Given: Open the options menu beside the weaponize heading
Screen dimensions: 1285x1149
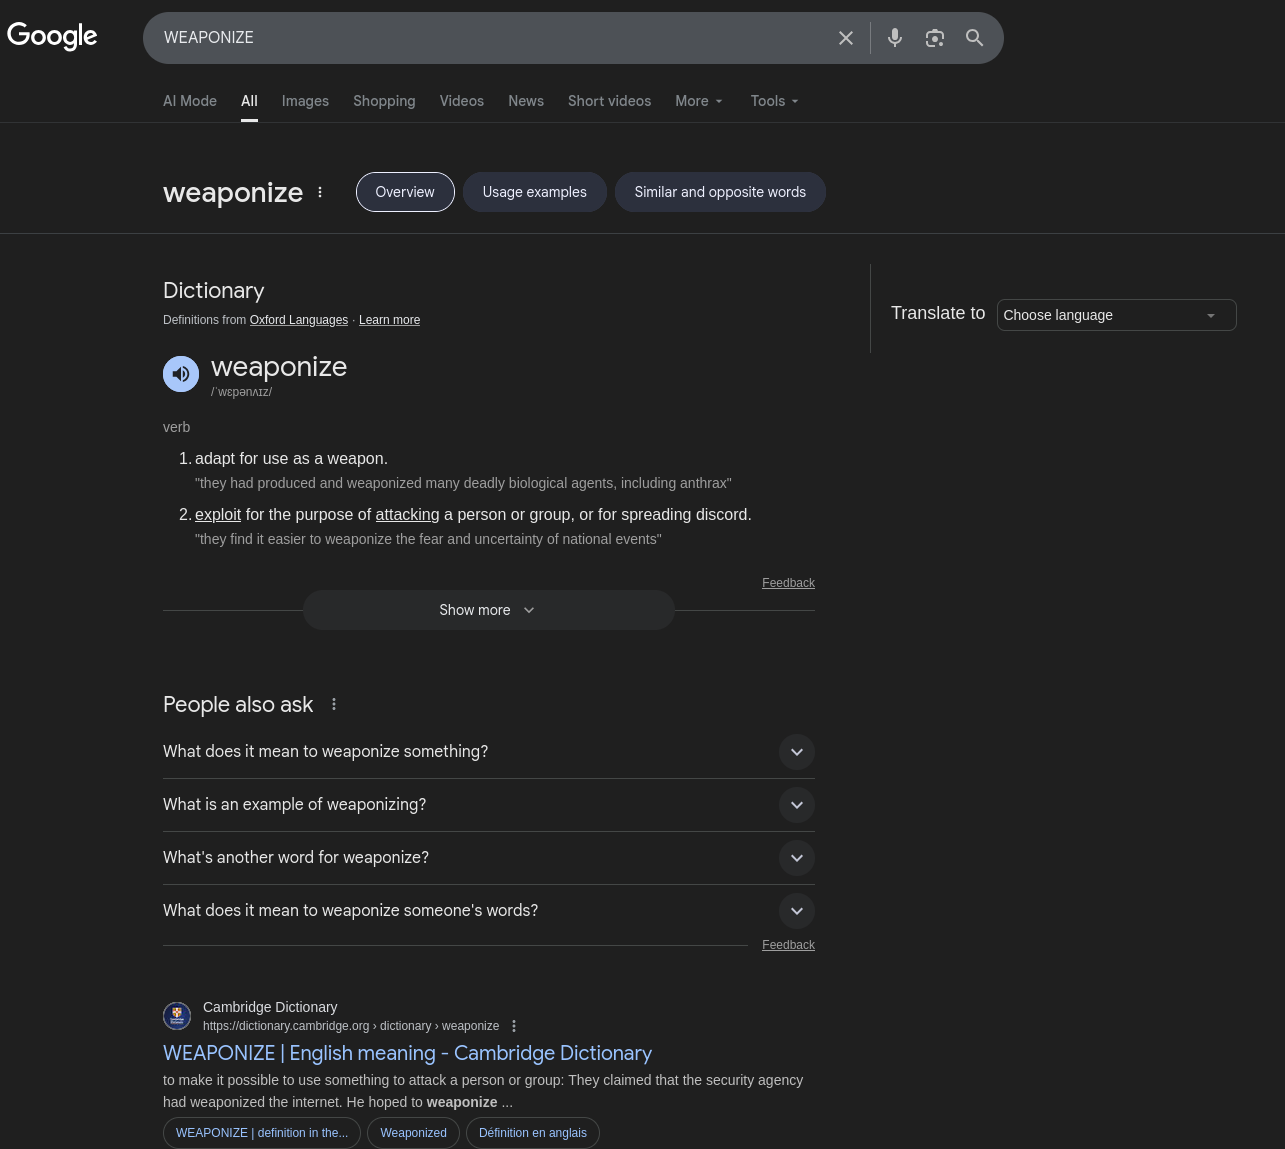Looking at the screenshot, I should [x=320, y=192].
